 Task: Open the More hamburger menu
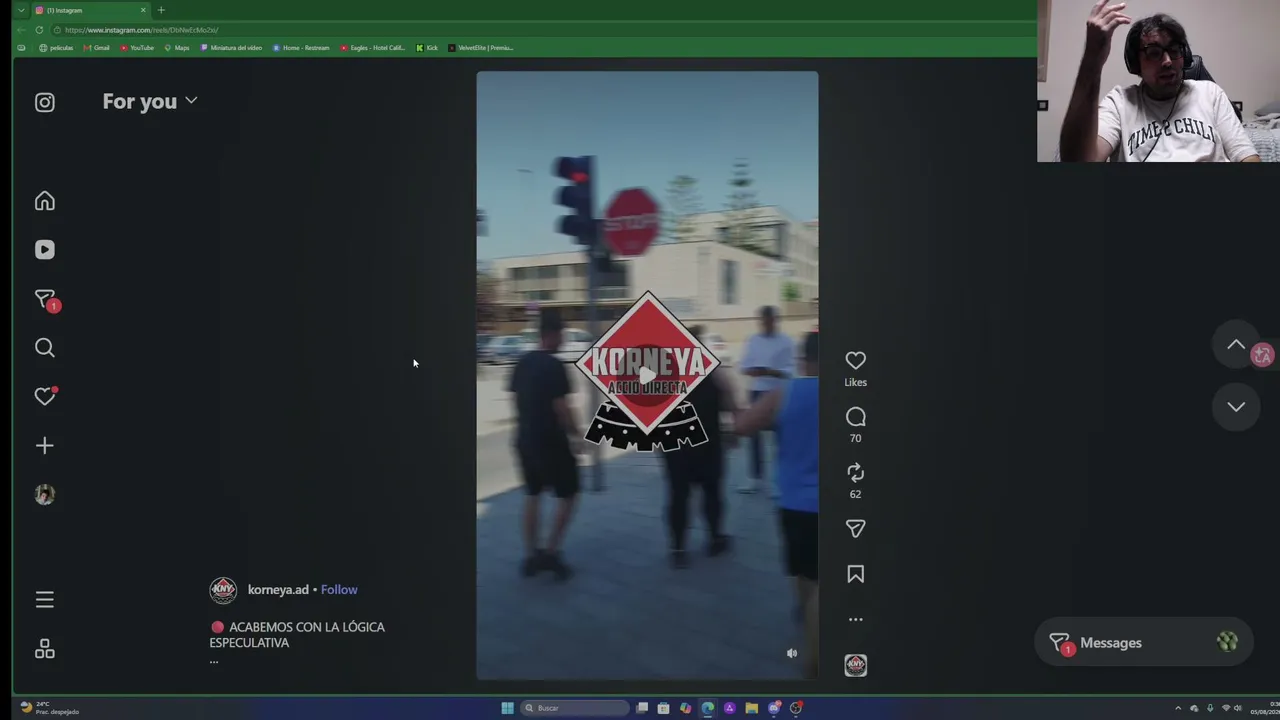click(45, 600)
